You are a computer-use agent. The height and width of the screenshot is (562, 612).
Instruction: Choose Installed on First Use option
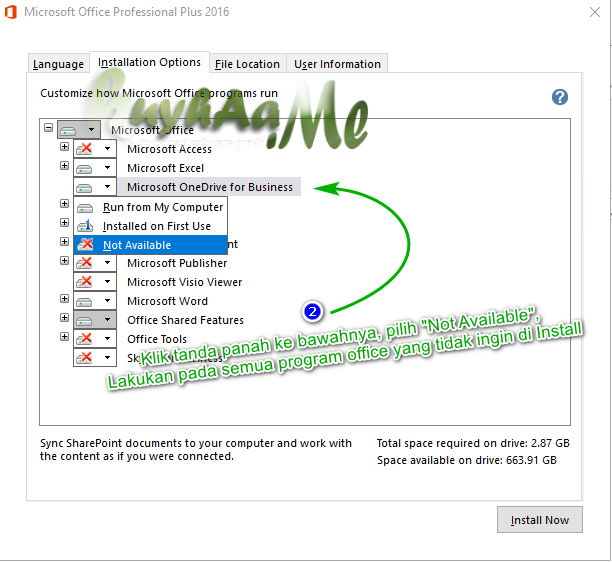coord(150,226)
